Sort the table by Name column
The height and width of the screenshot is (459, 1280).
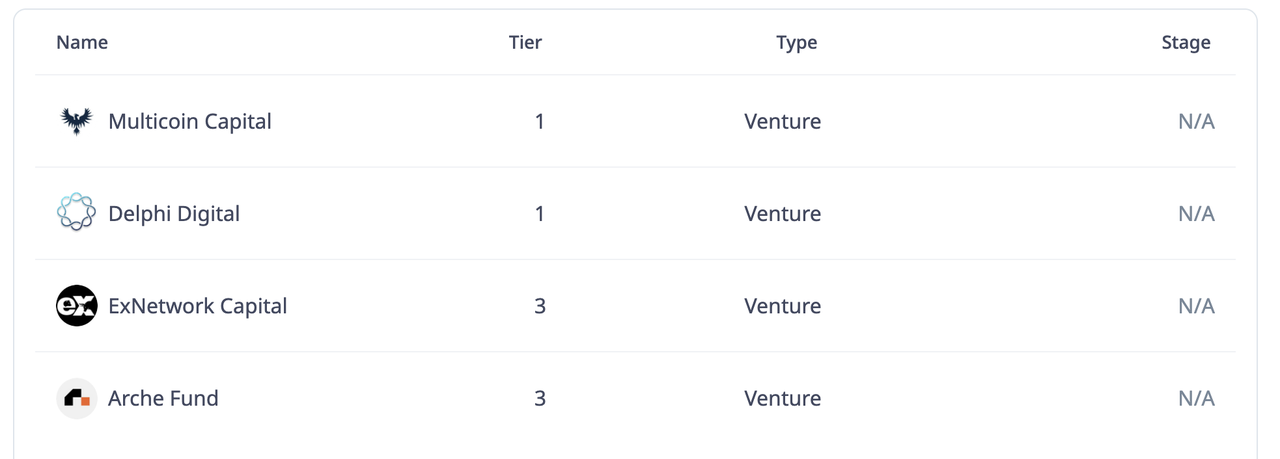coord(82,42)
